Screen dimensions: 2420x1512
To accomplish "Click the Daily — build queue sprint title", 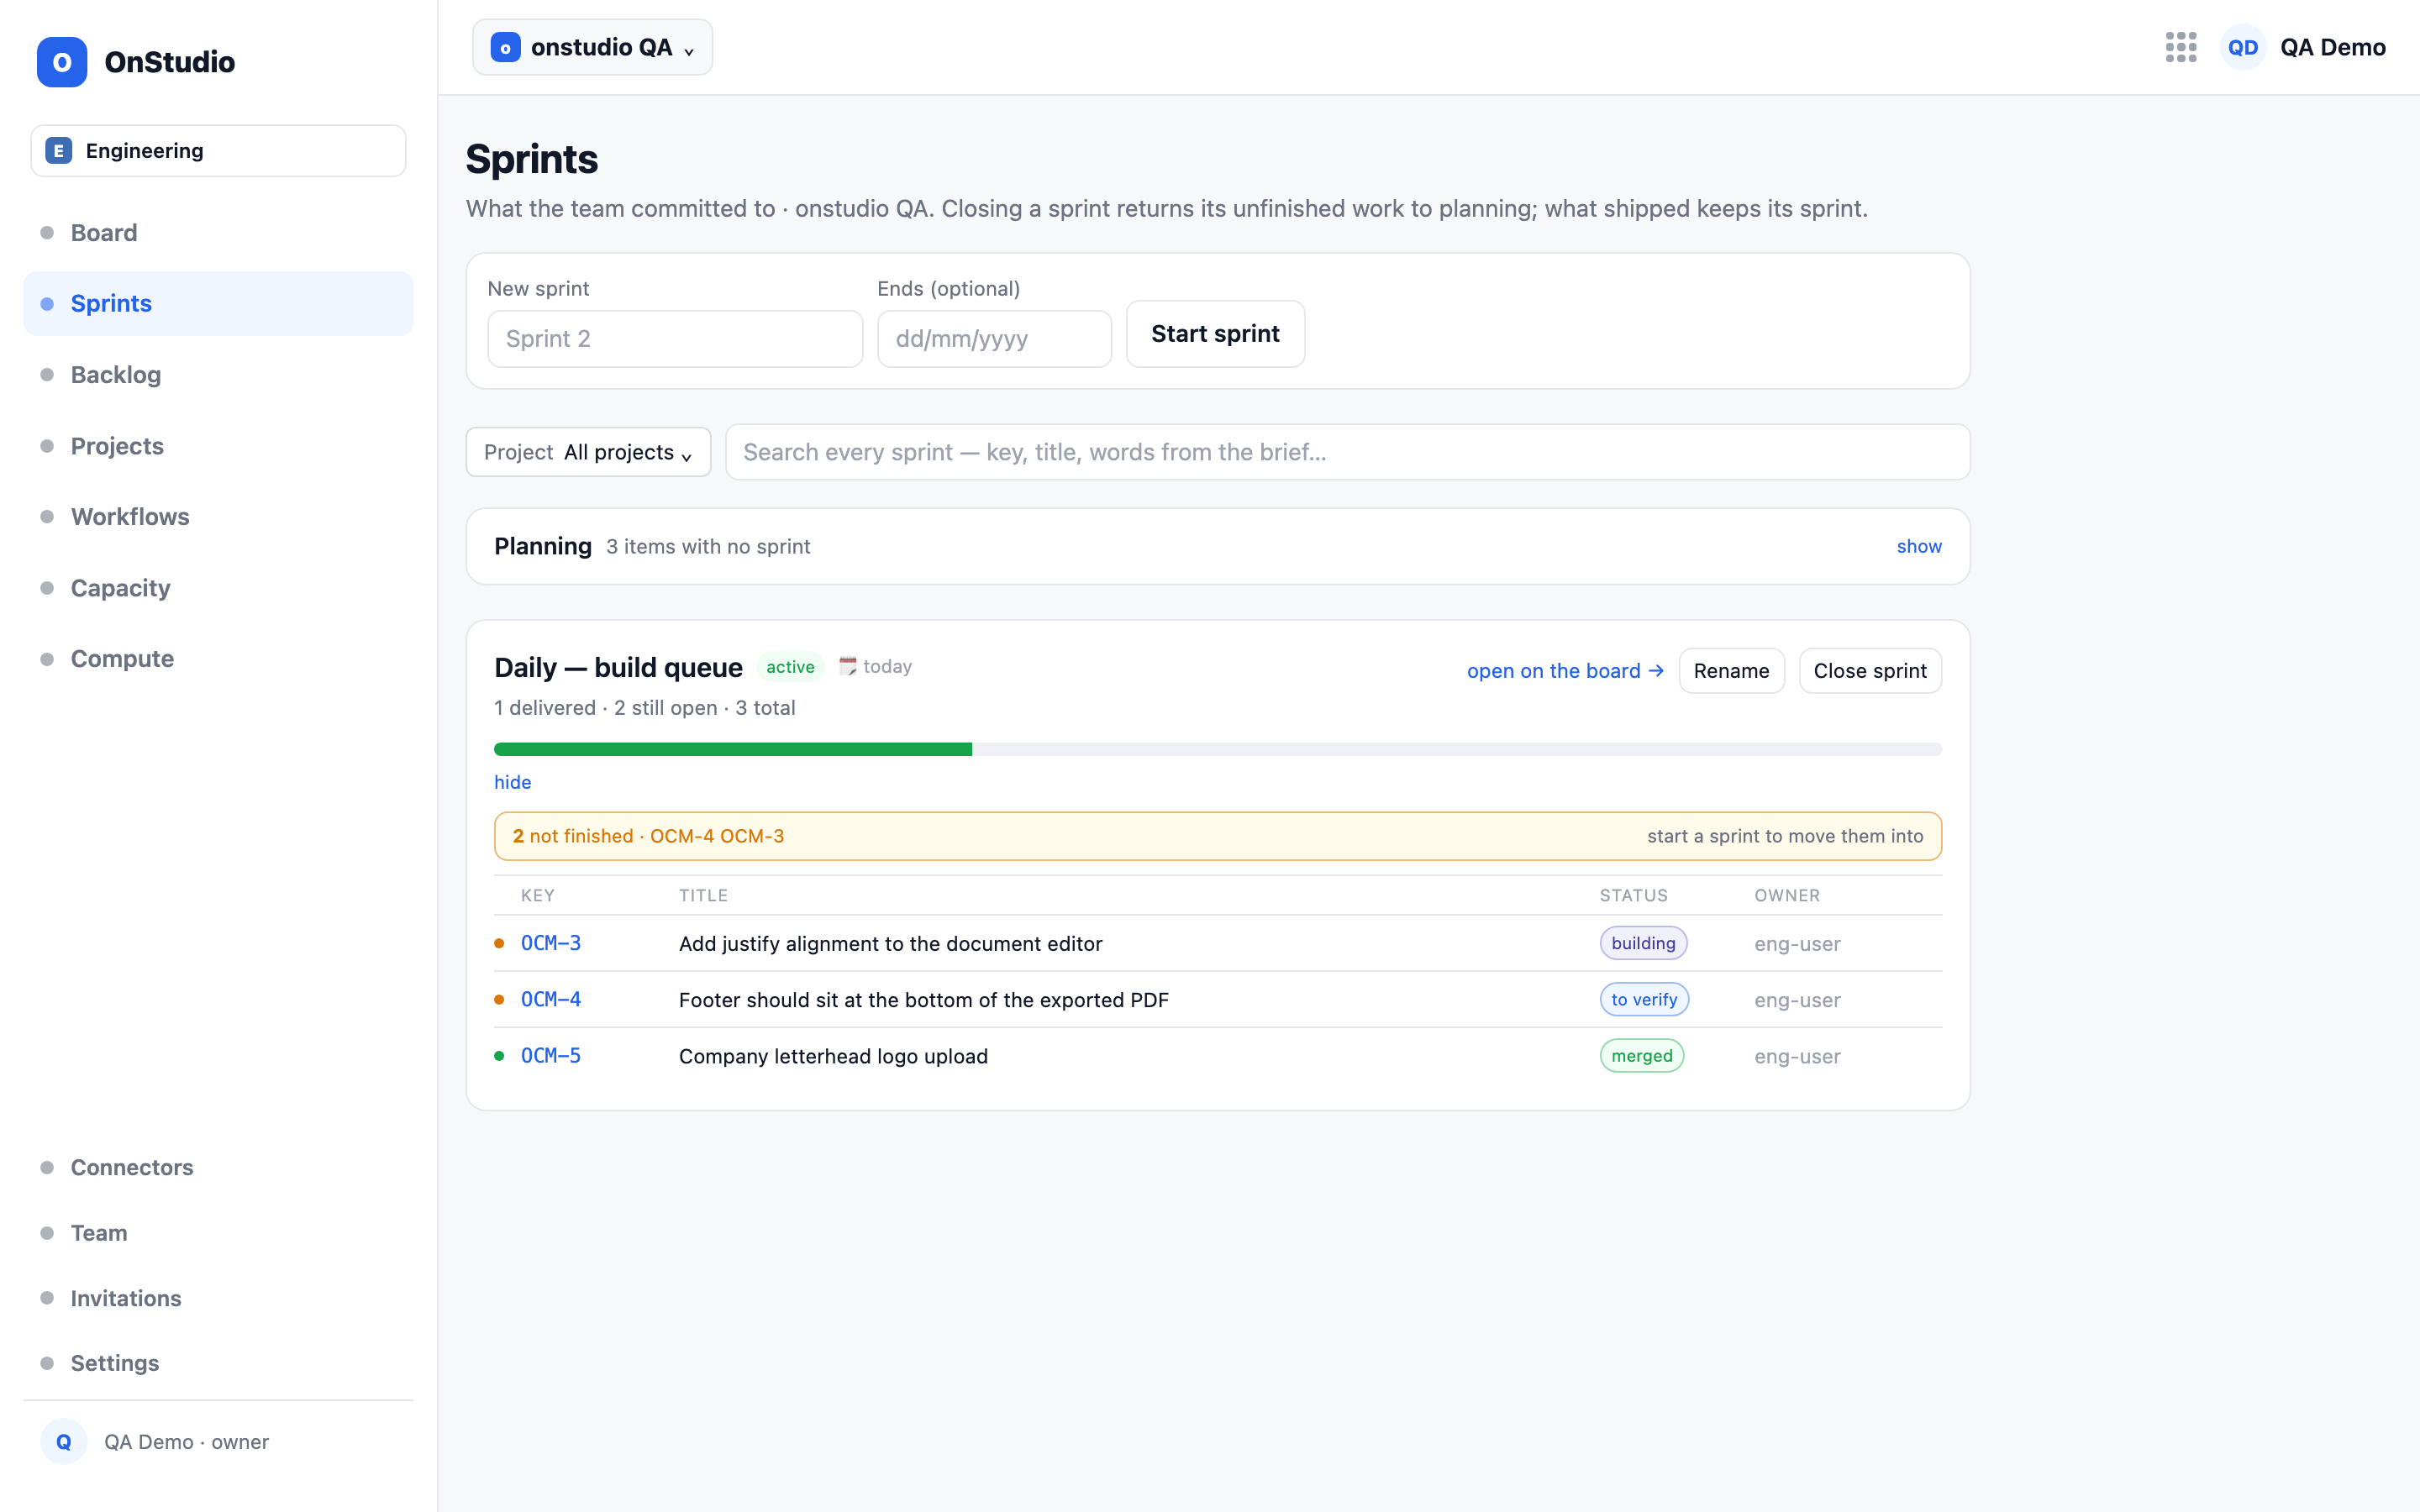I will tap(618, 667).
